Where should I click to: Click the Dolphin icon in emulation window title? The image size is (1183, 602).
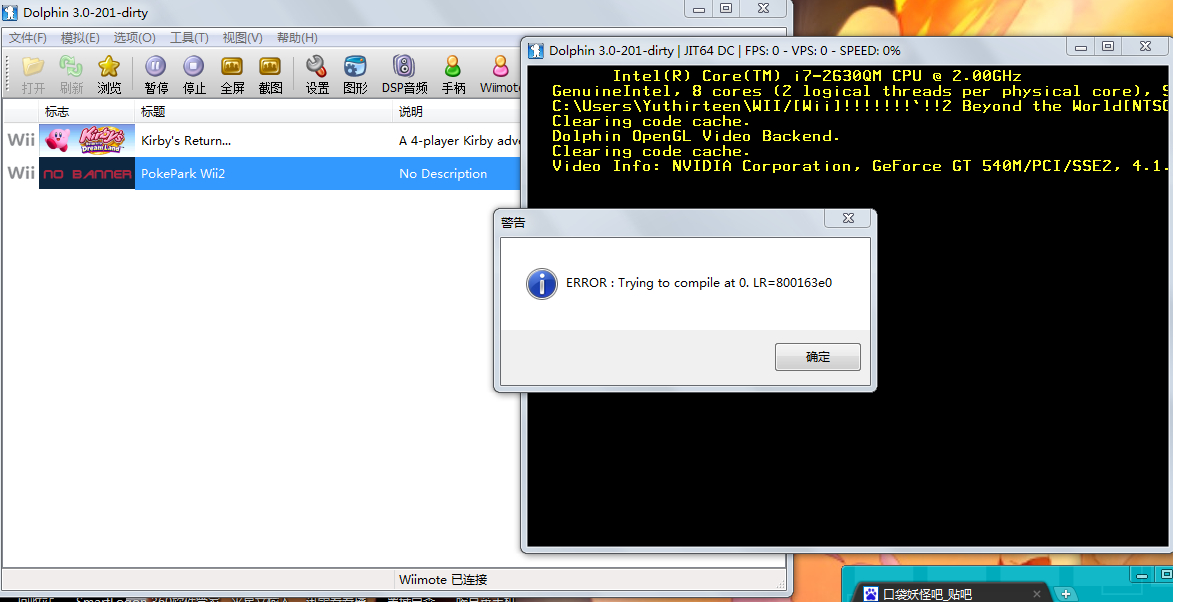pos(536,51)
